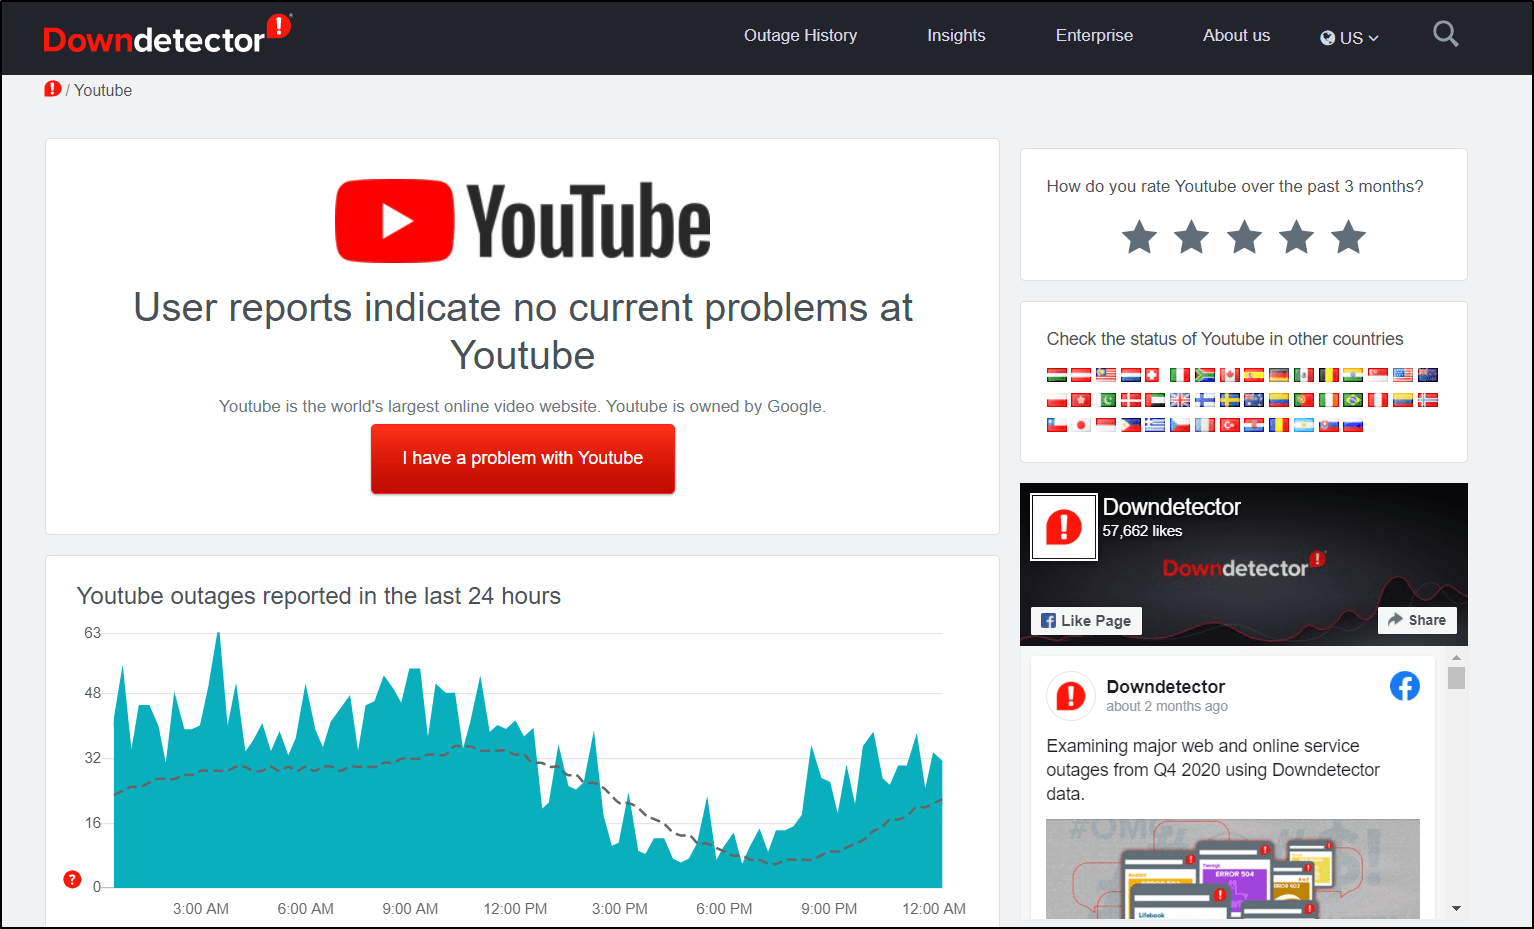Check Youtube status via Spain flag

coord(1254,375)
